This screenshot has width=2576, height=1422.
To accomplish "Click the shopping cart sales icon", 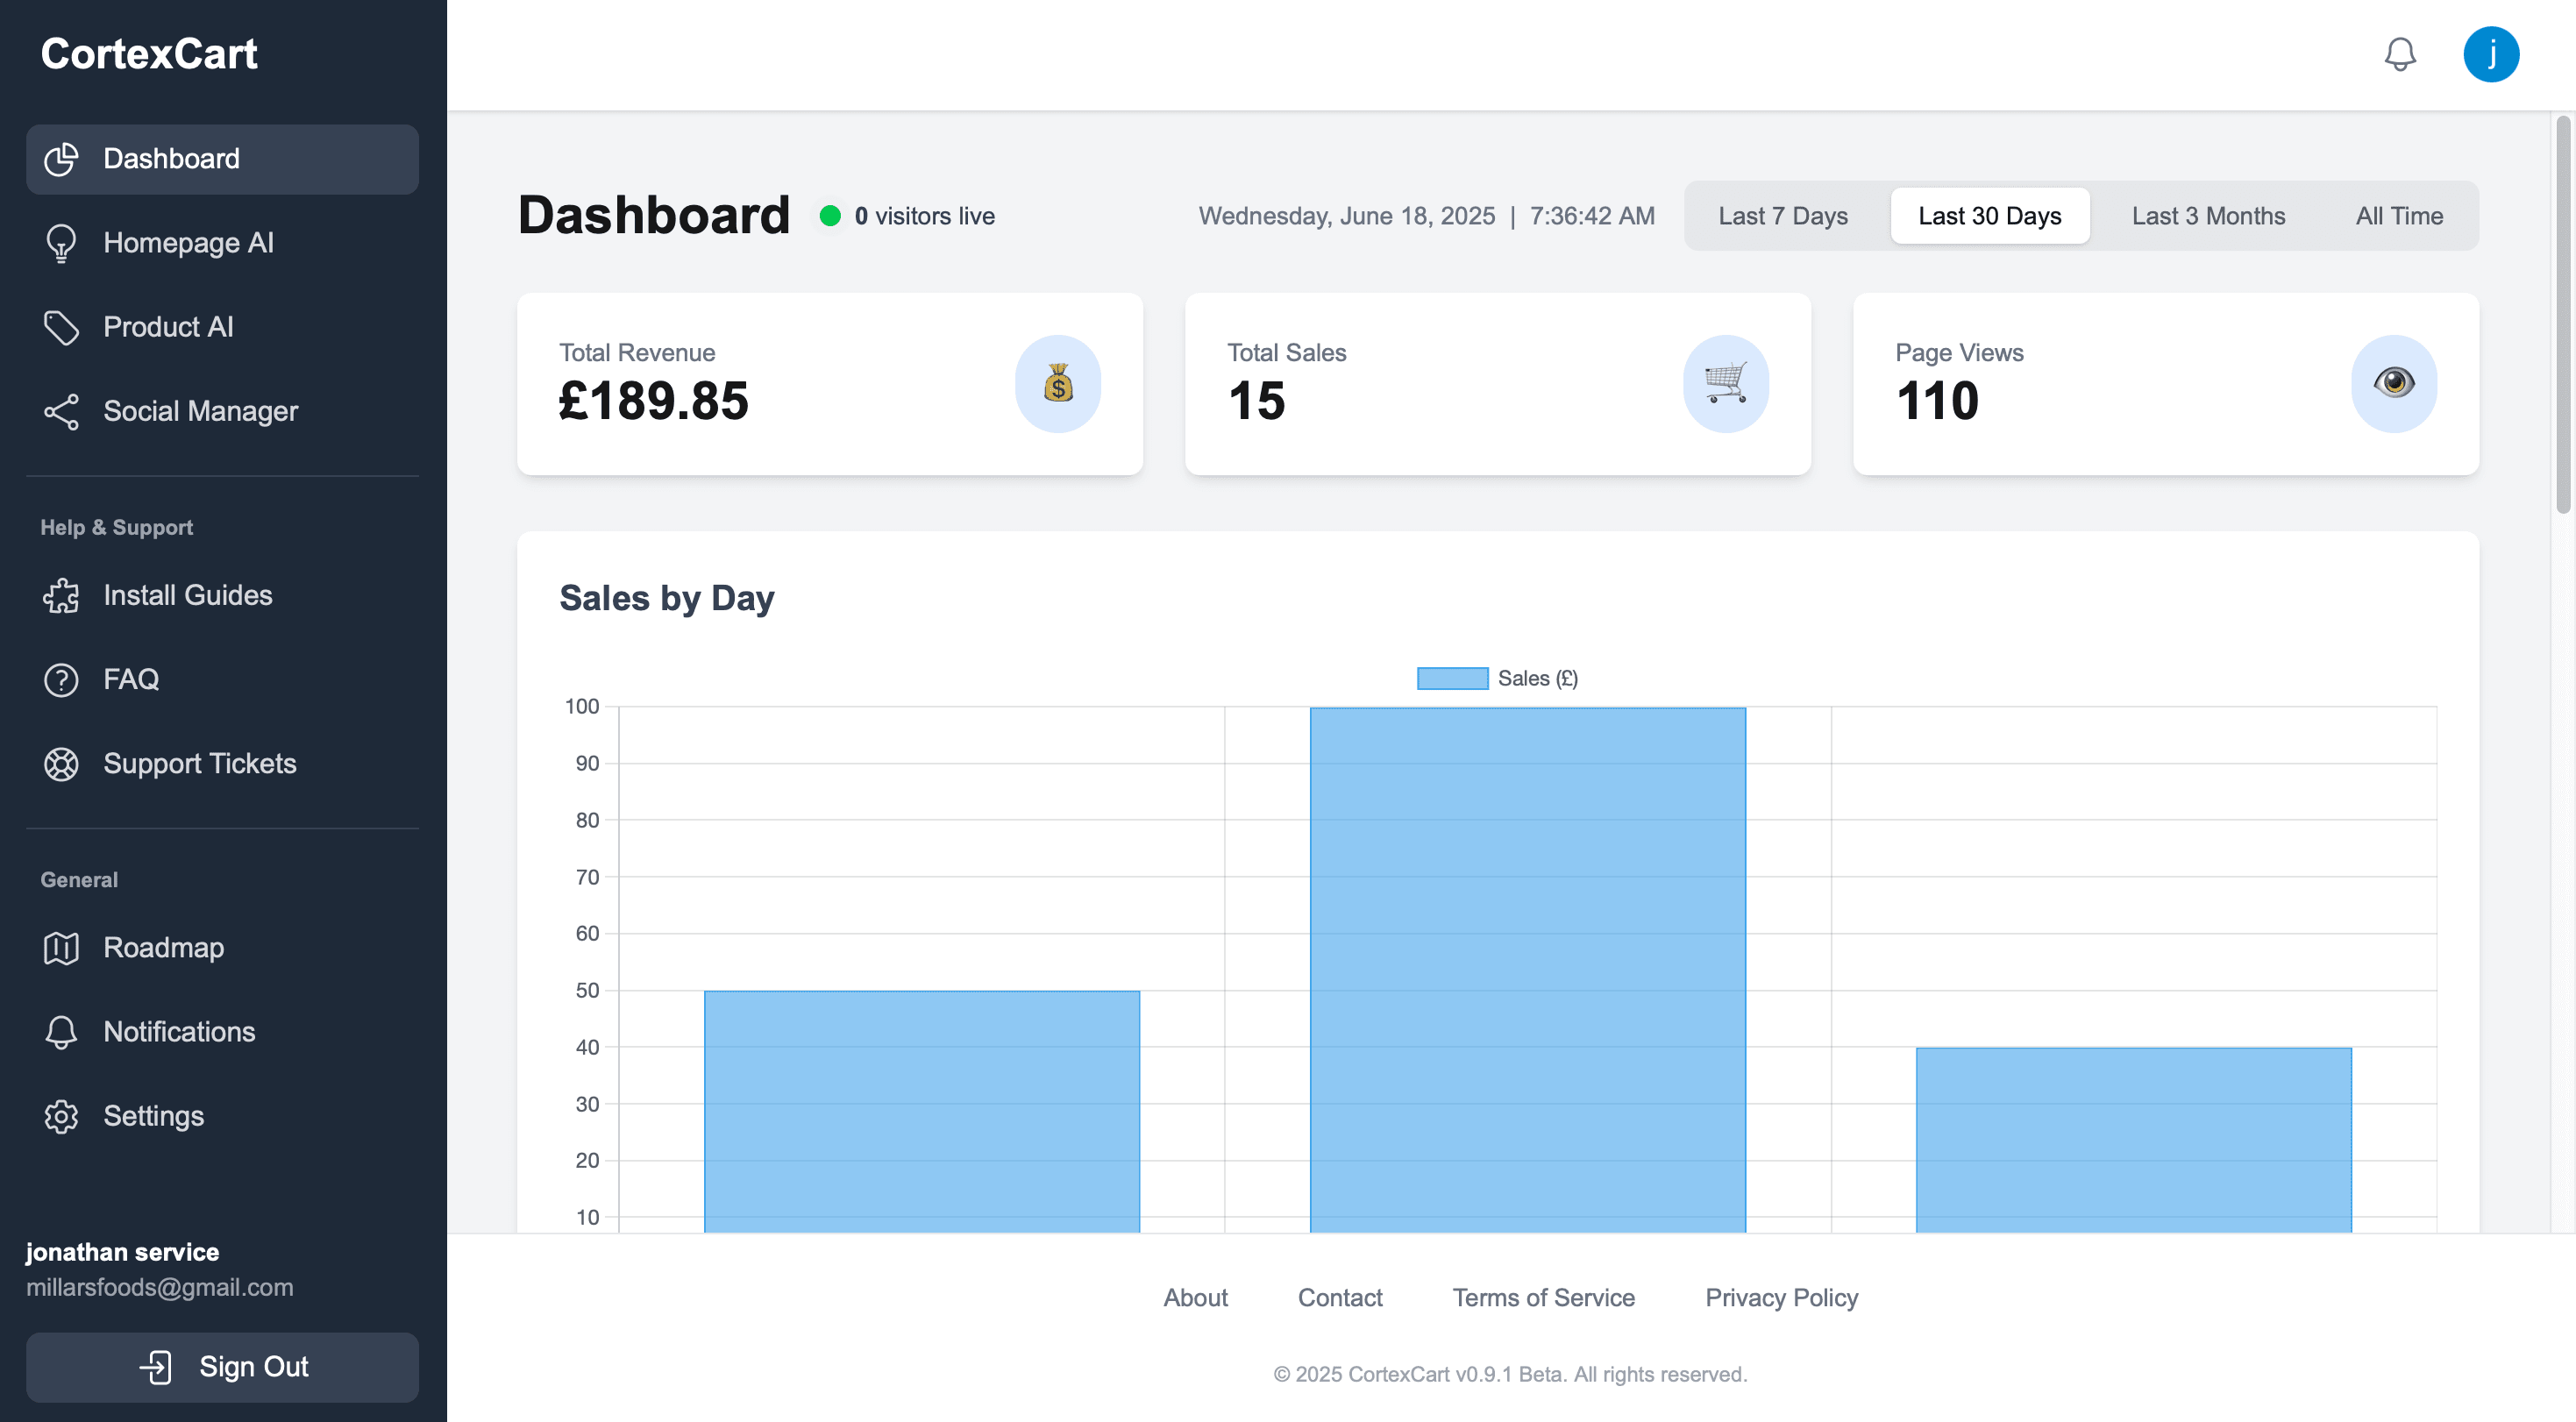I will (1726, 384).
